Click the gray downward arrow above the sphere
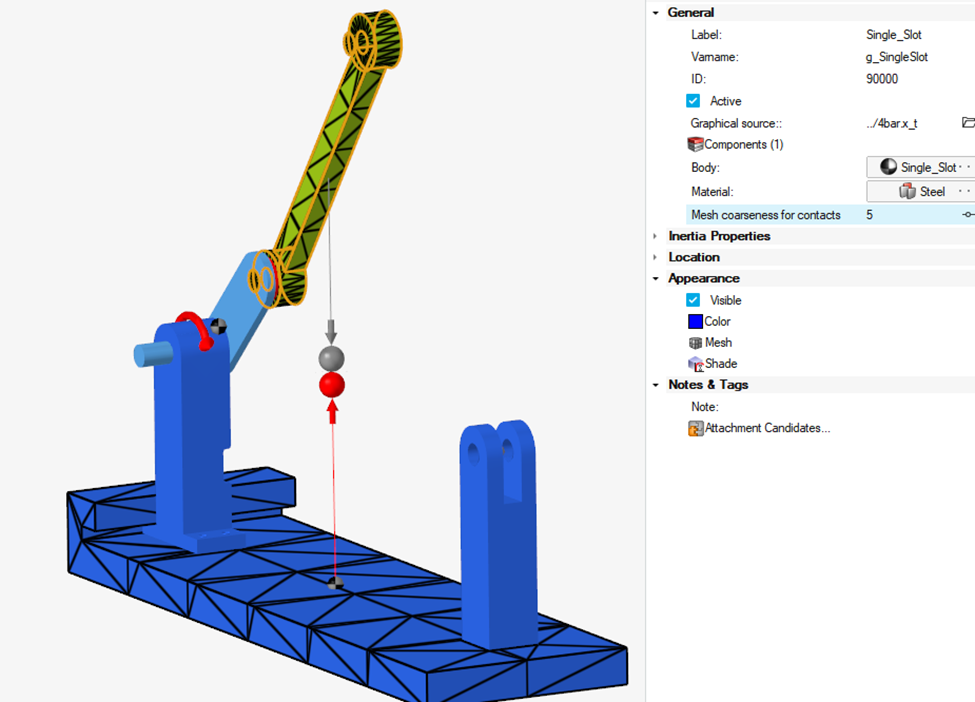This screenshot has height=702, width=975. (331, 331)
